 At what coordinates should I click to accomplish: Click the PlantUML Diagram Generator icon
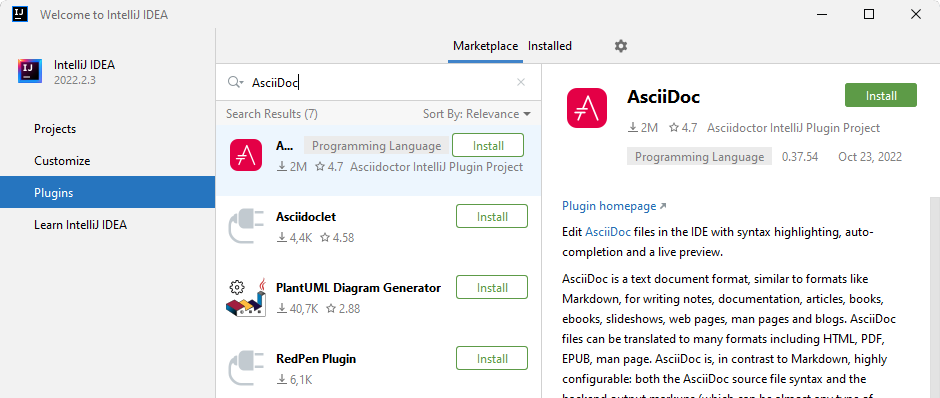(246, 297)
